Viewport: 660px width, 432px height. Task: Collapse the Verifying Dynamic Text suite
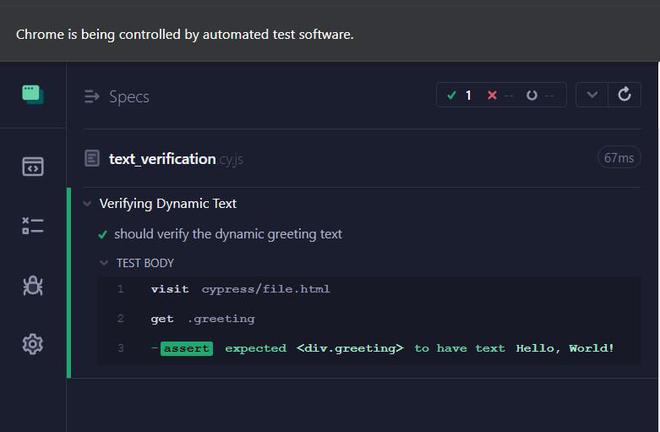[88, 203]
